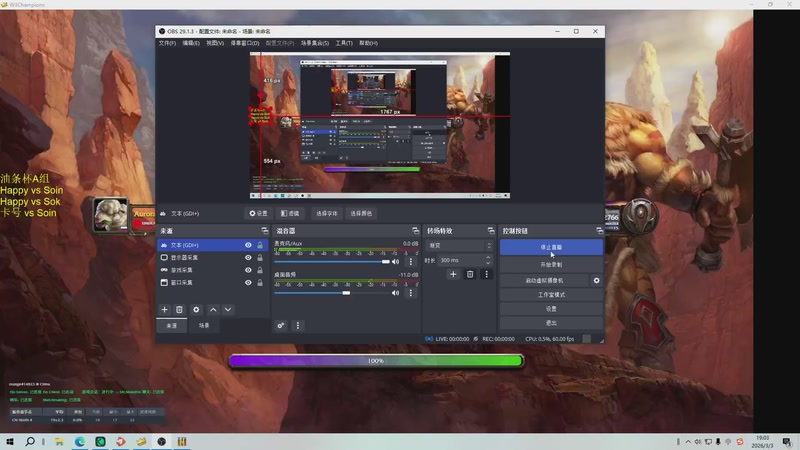Adjust the desktop audio (桌面音频) volume slider
This screenshot has height=450, width=800.
coord(346,293)
